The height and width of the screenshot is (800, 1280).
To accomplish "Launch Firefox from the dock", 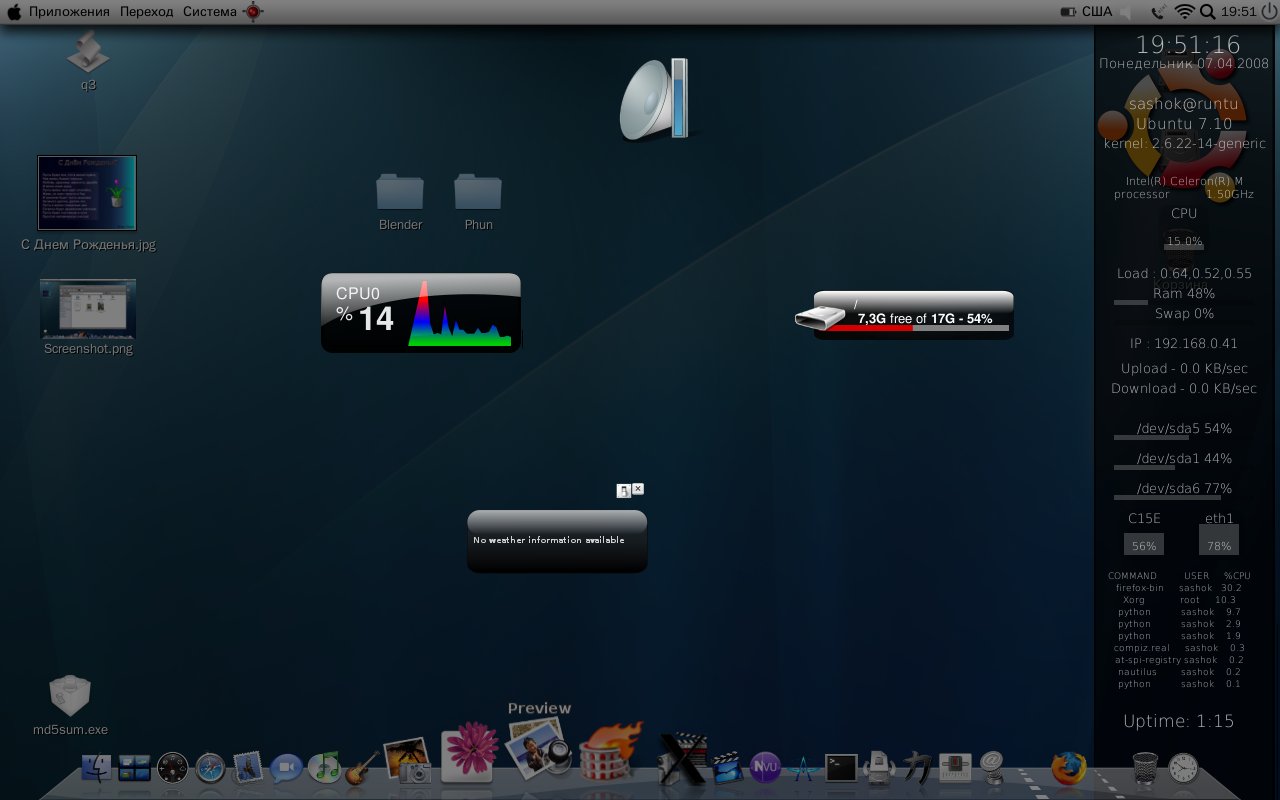I will coord(1068,768).
